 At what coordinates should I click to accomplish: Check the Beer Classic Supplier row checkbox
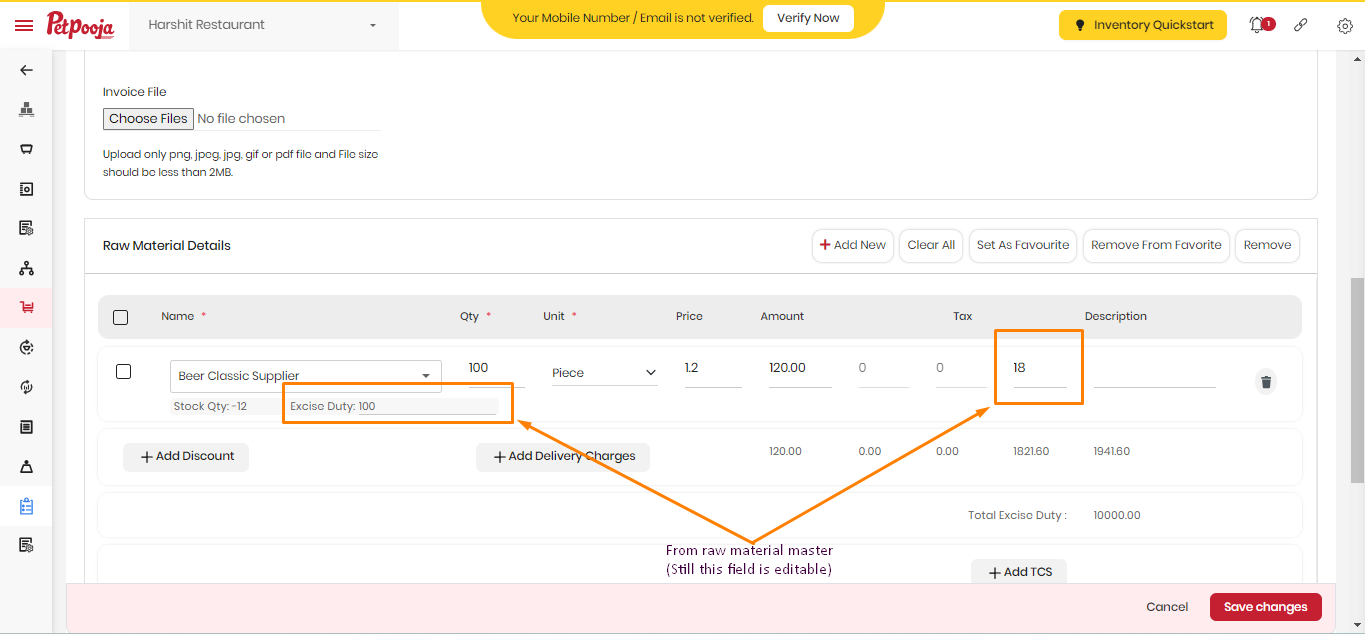[x=124, y=372]
